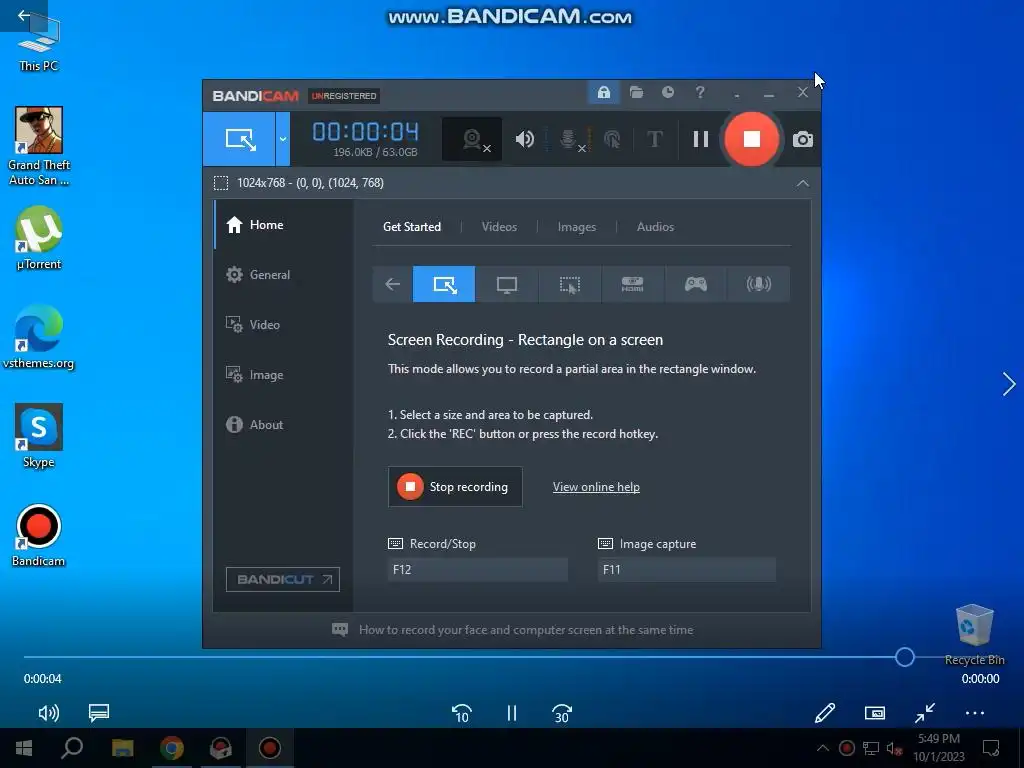This screenshot has height=768, width=1024.
Task: Toggle captions in the video player
Action: (99, 712)
